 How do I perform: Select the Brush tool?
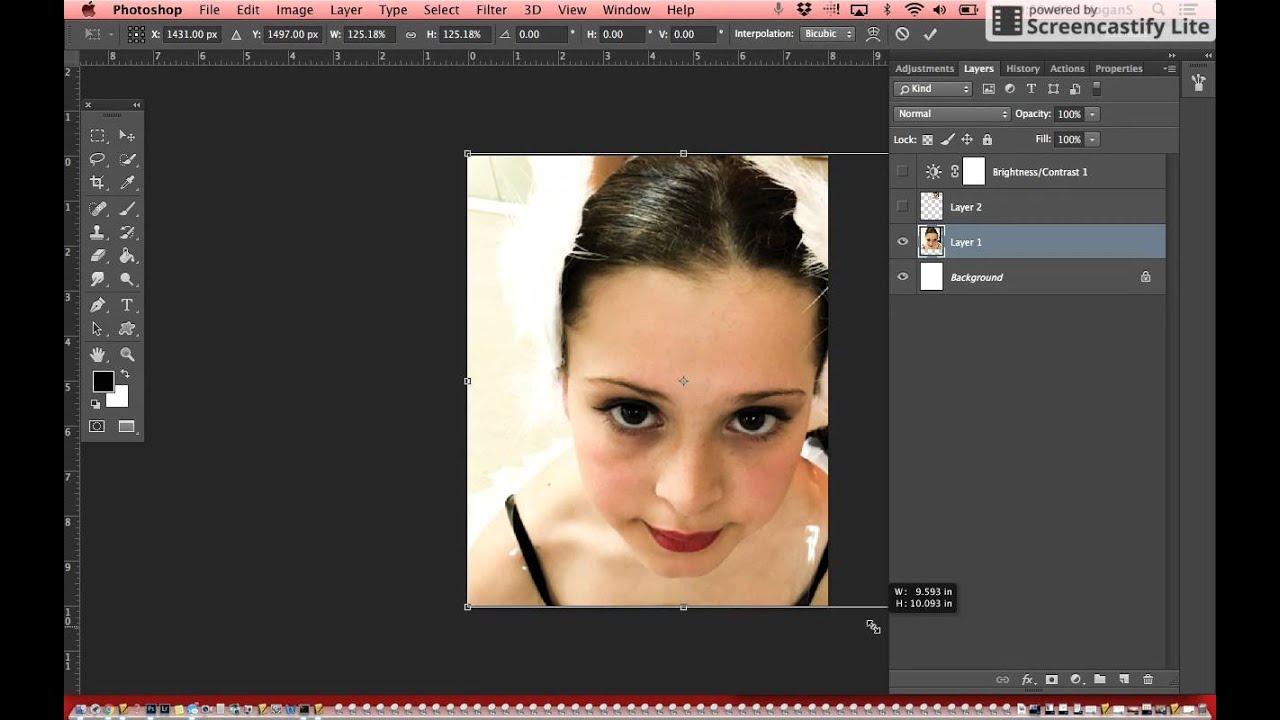(x=127, y=209)
